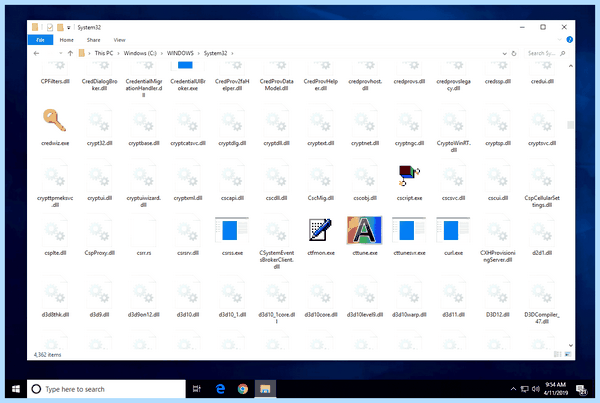
Task: Select the crypt32.dll file icon
Action: pos(99,121)
